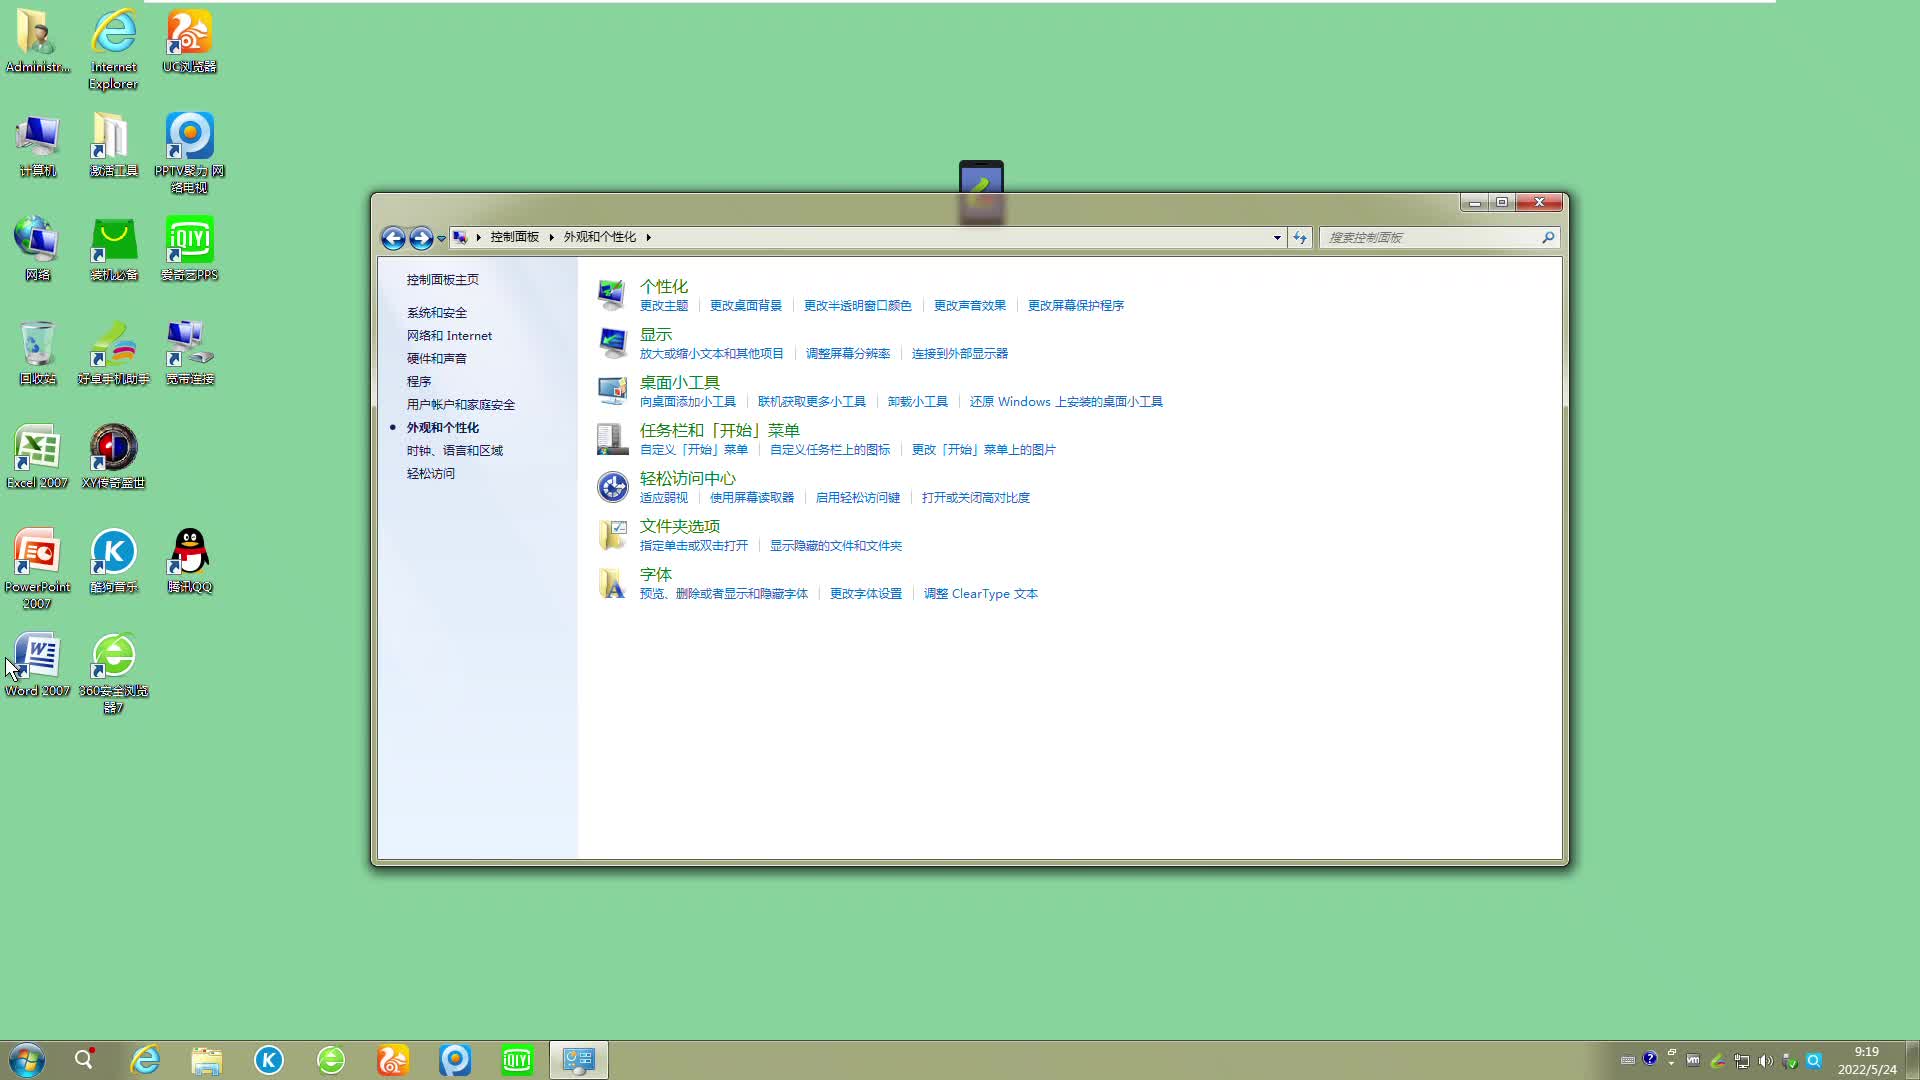The image size is (1920, 1080).
Task: Click the back navigation arrow
Action: pos(393,238)
